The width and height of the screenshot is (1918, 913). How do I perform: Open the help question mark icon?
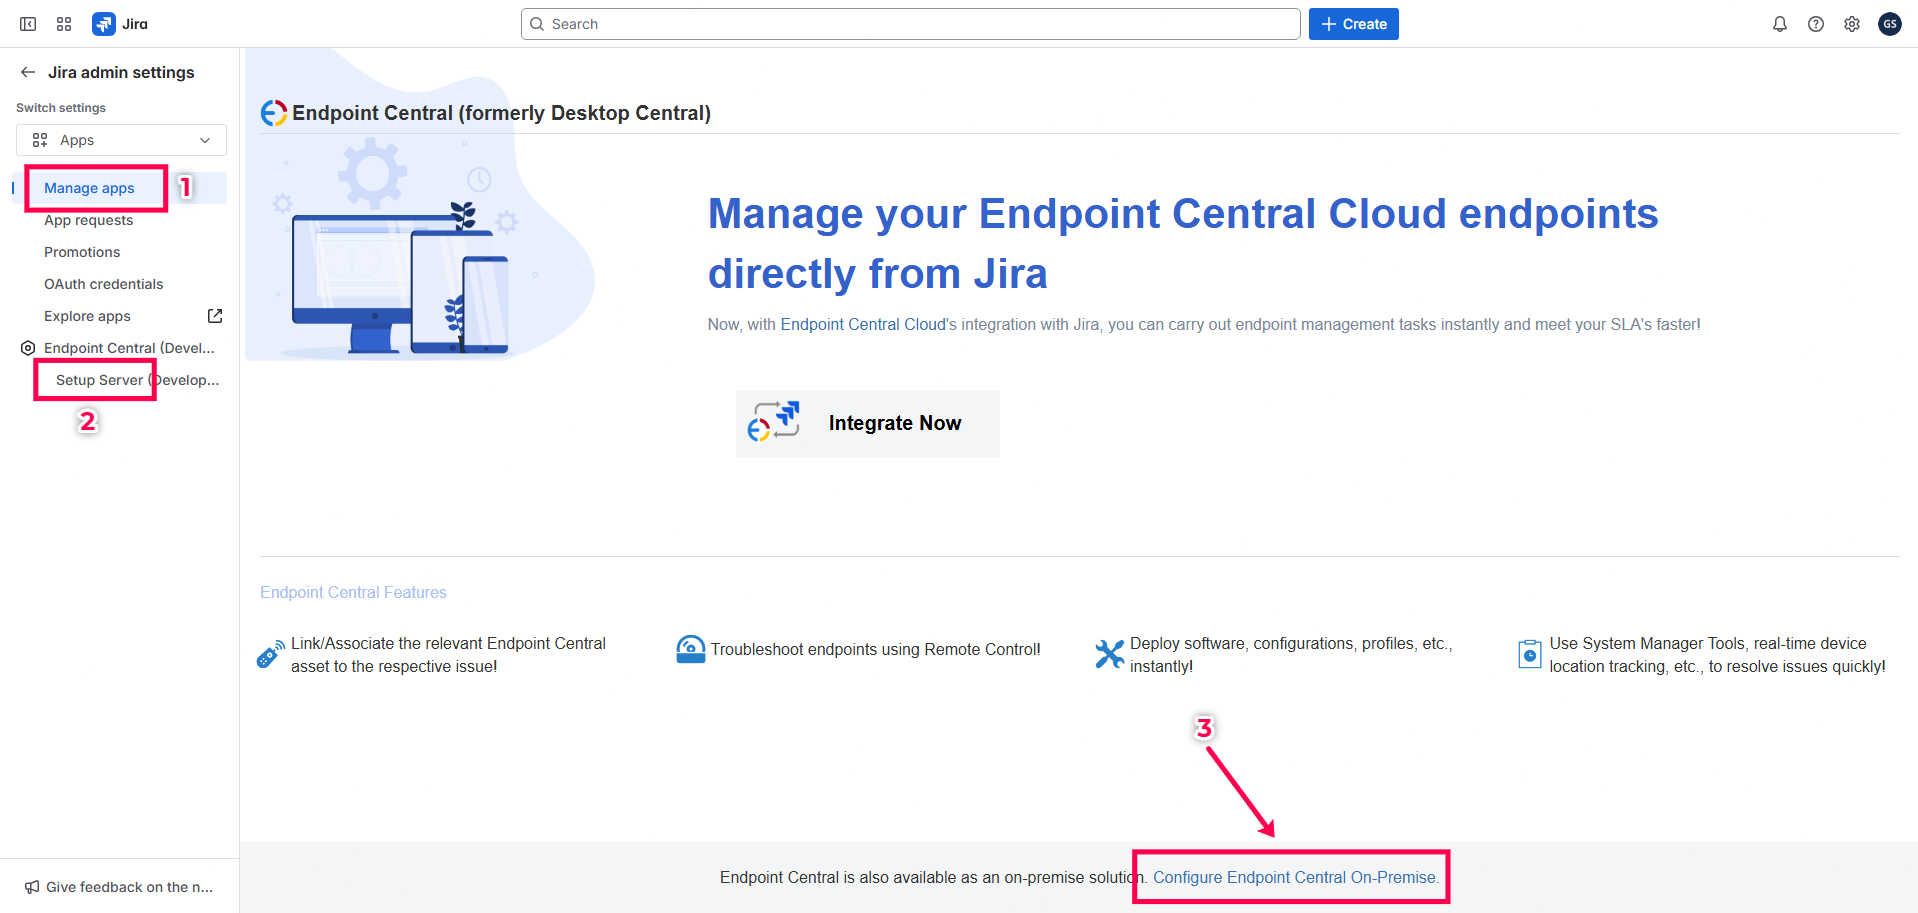coord(1816,24)
